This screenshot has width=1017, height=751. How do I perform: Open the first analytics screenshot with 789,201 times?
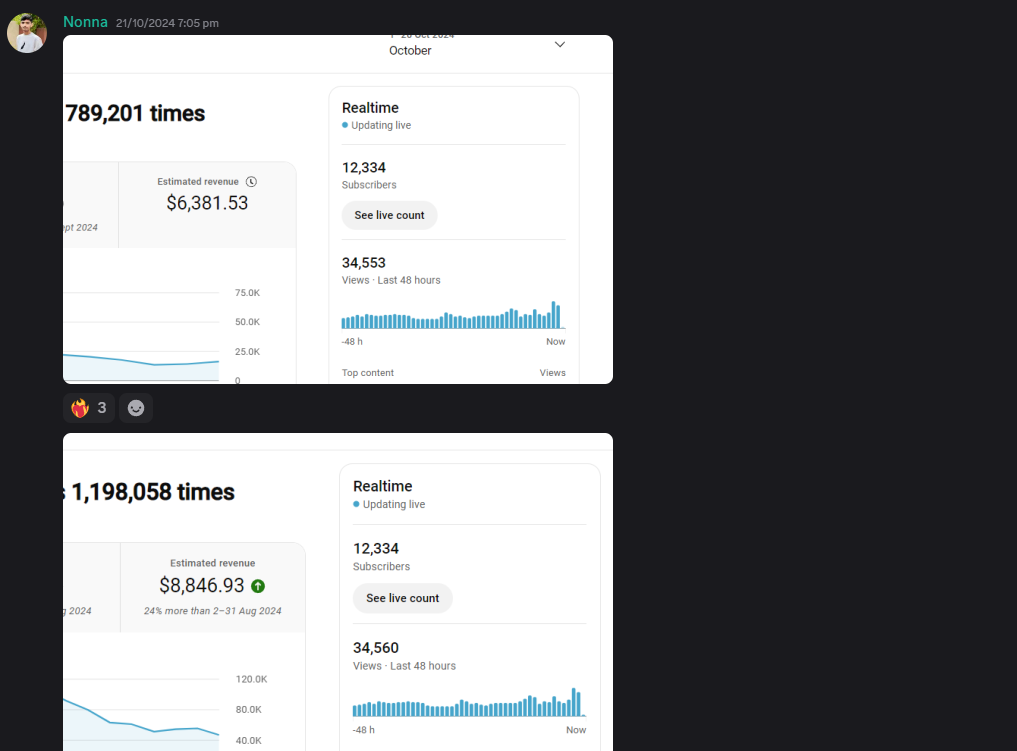[x=338, y=209]
